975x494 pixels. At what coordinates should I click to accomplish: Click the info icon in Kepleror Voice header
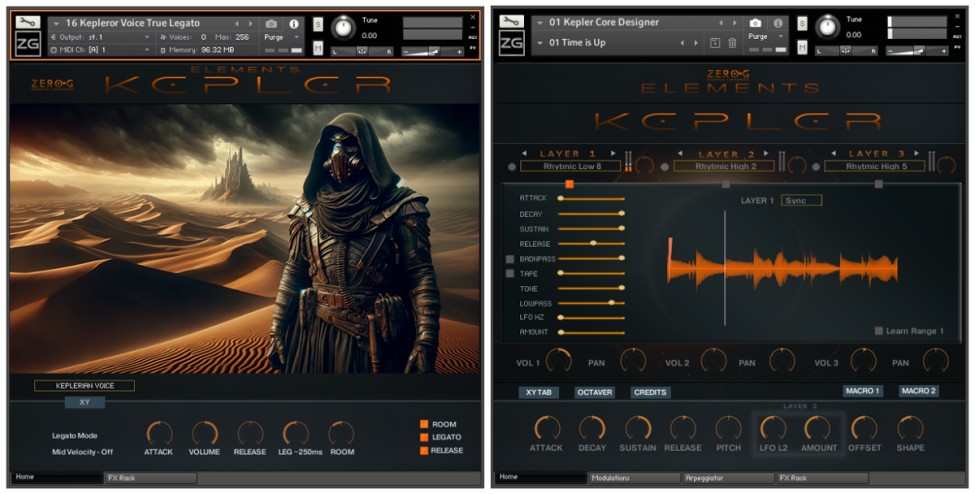click(293, 23)
